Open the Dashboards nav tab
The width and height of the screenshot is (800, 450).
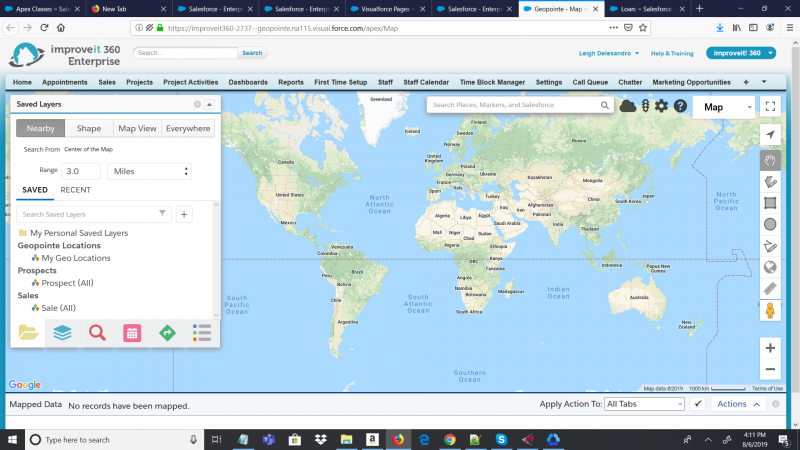tap(248, 82)
